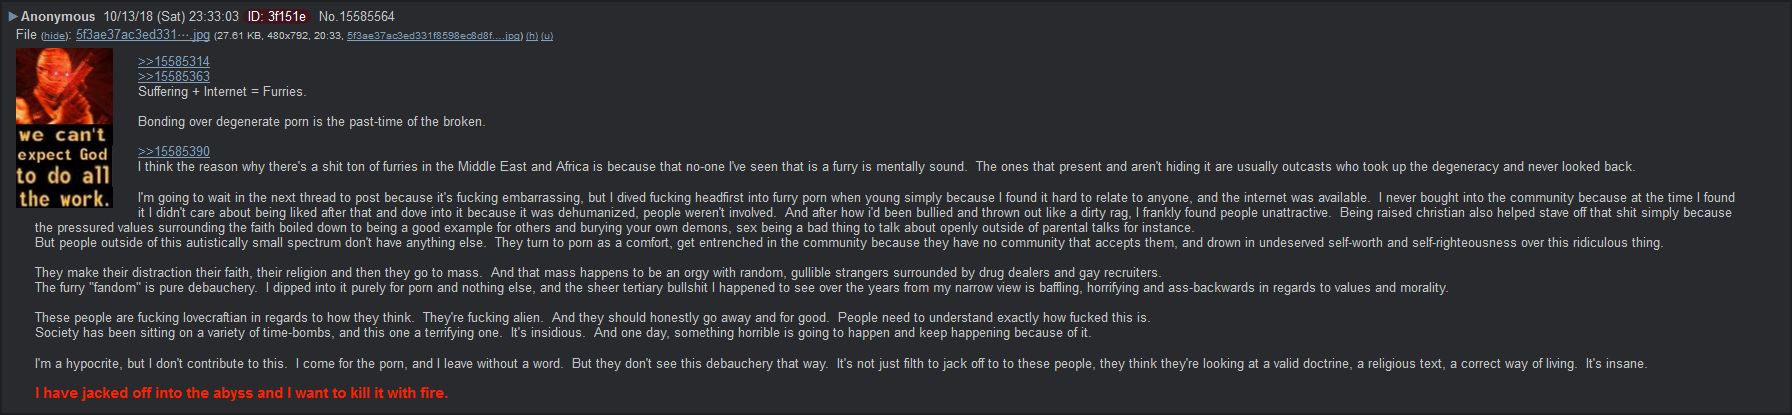Click the "File" label before the hide link
The image size is (1792, 415).
pyautogui.click(x=26, y=35)
